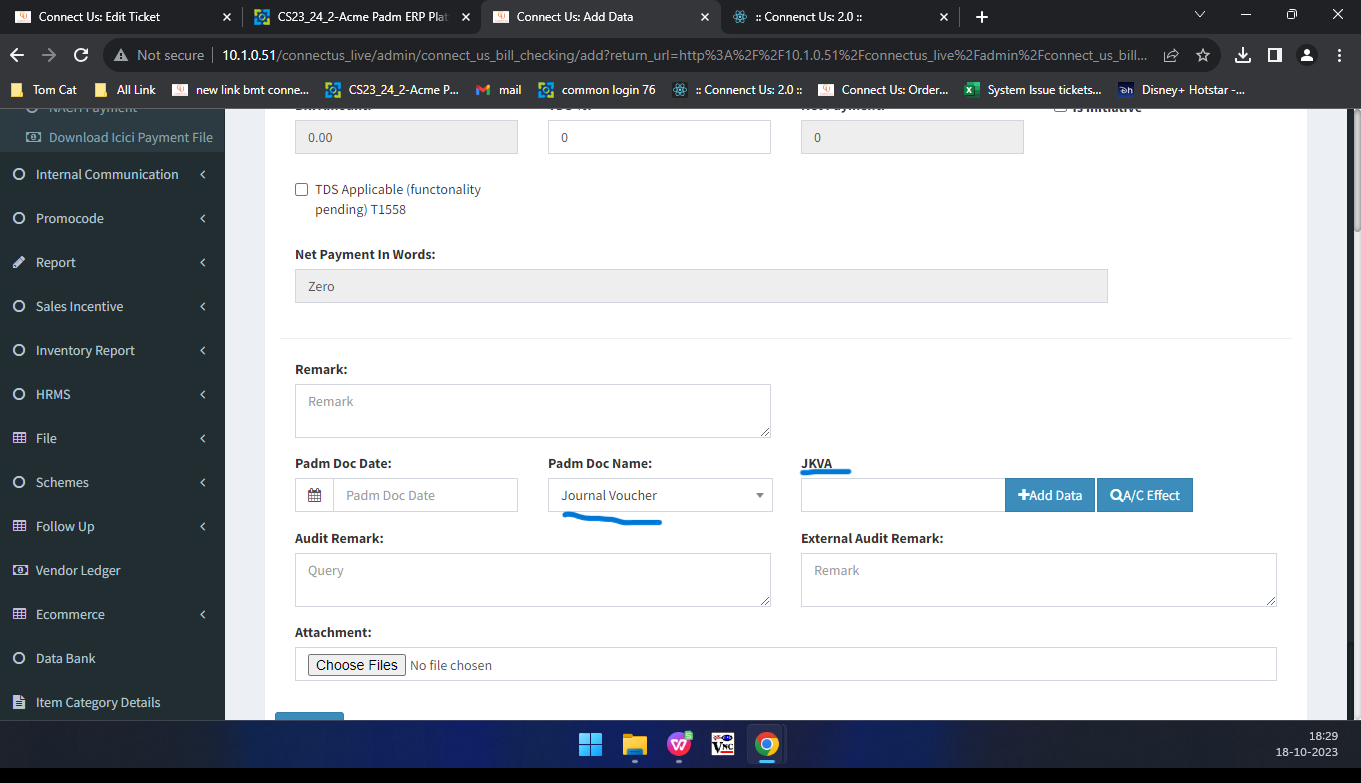The width and height of the screenshot is (1361, 783).
Task: Expand the Ecommerce sidebar menu
Action: point(112,614)
